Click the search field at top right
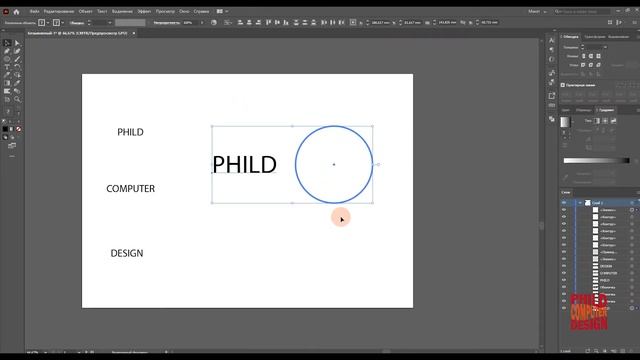The height and width of the screenshot is (360, 640). [582, 11]
